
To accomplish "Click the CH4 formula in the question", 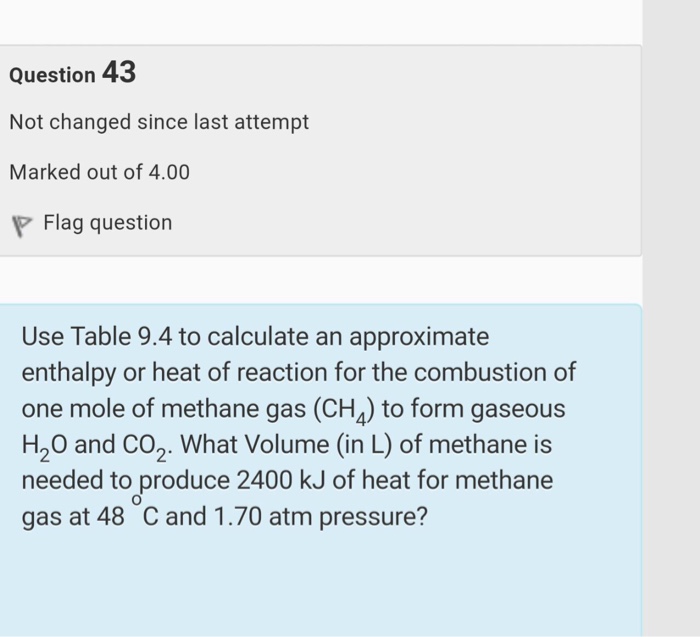I will tap(345, 411).
